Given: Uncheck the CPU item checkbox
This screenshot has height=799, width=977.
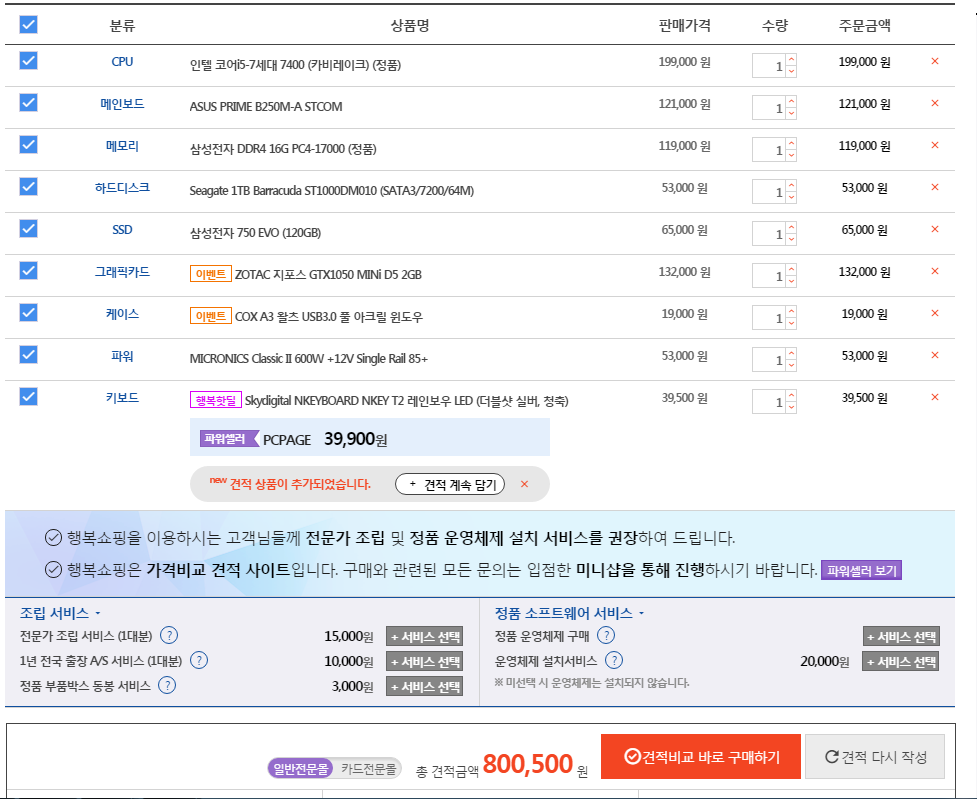Looking at the screenshot, I should tap(29, 60).
